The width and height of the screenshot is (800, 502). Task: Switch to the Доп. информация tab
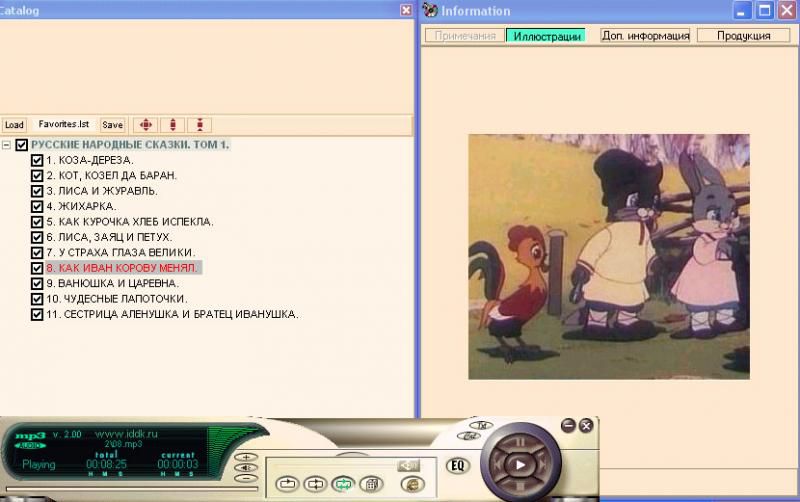(645, 35)
